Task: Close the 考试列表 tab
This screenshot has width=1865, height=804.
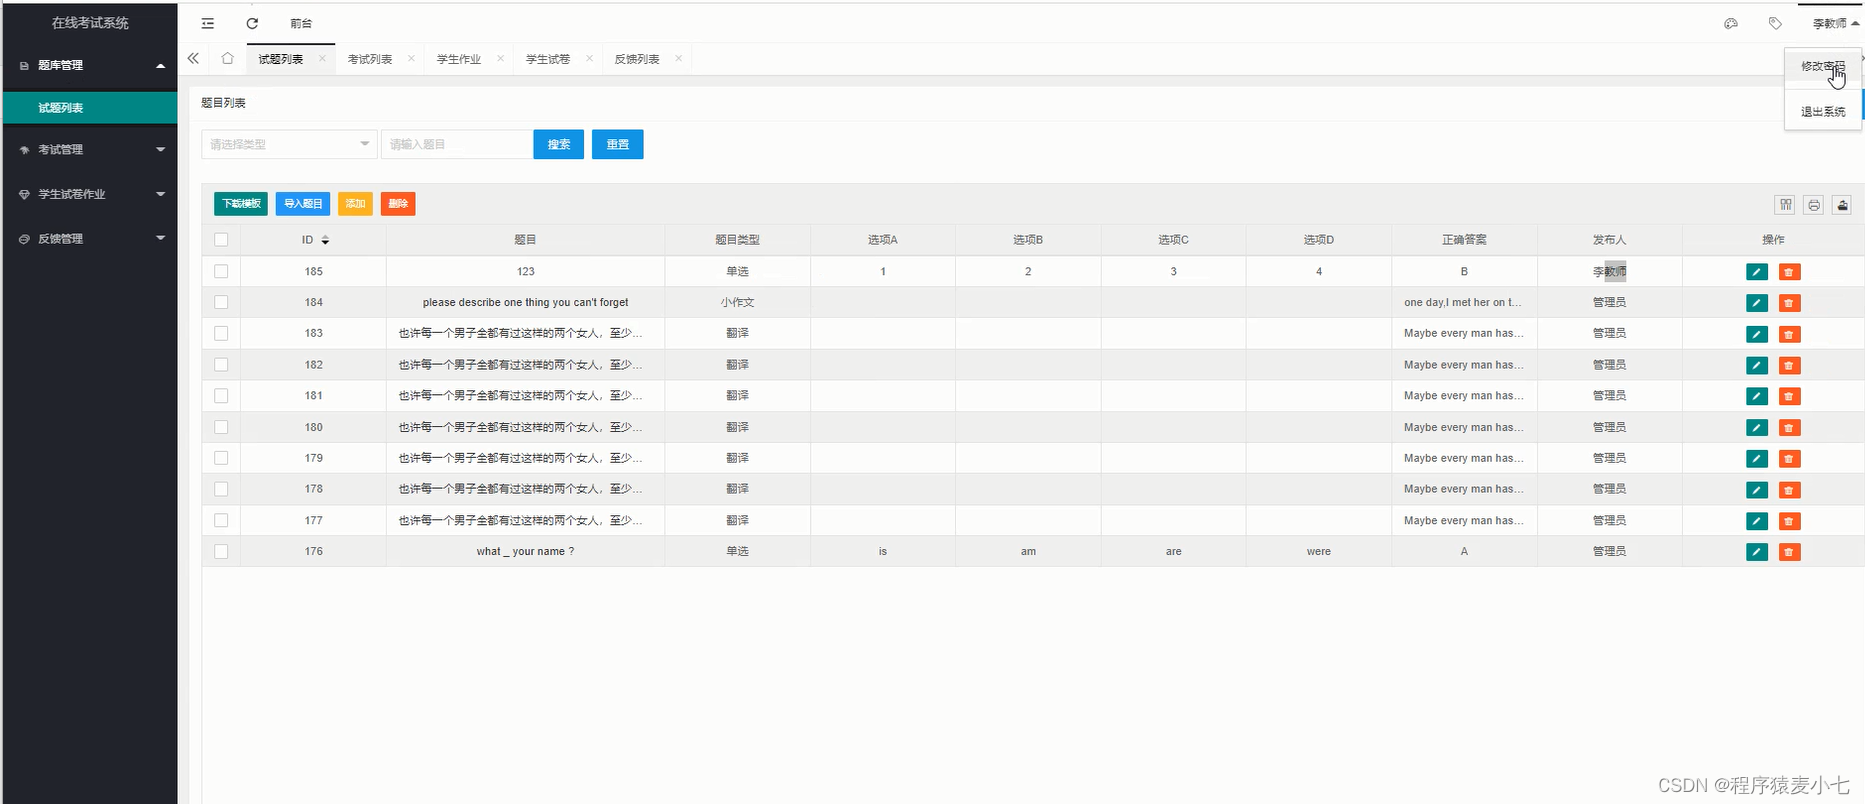Action: pos(411,58)
